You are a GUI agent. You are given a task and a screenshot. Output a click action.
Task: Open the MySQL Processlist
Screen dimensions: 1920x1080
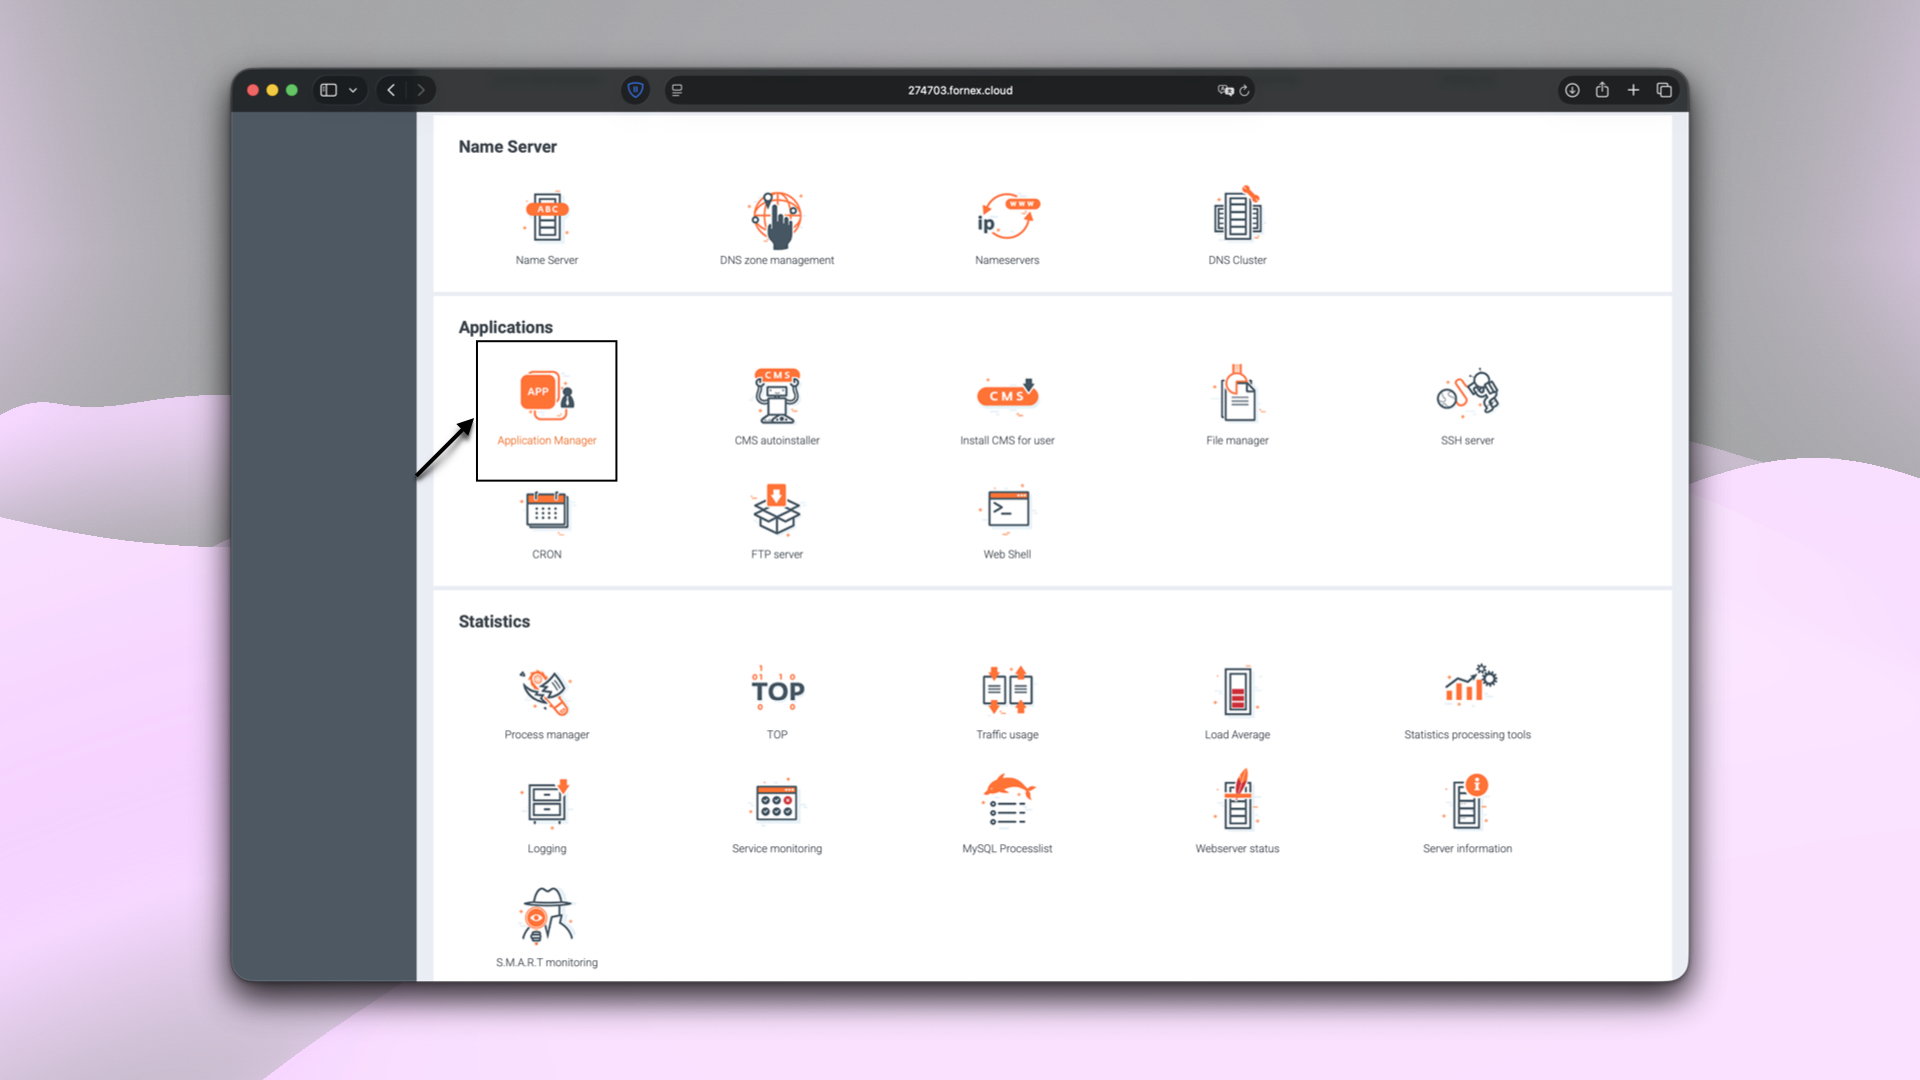(1007, 810)
